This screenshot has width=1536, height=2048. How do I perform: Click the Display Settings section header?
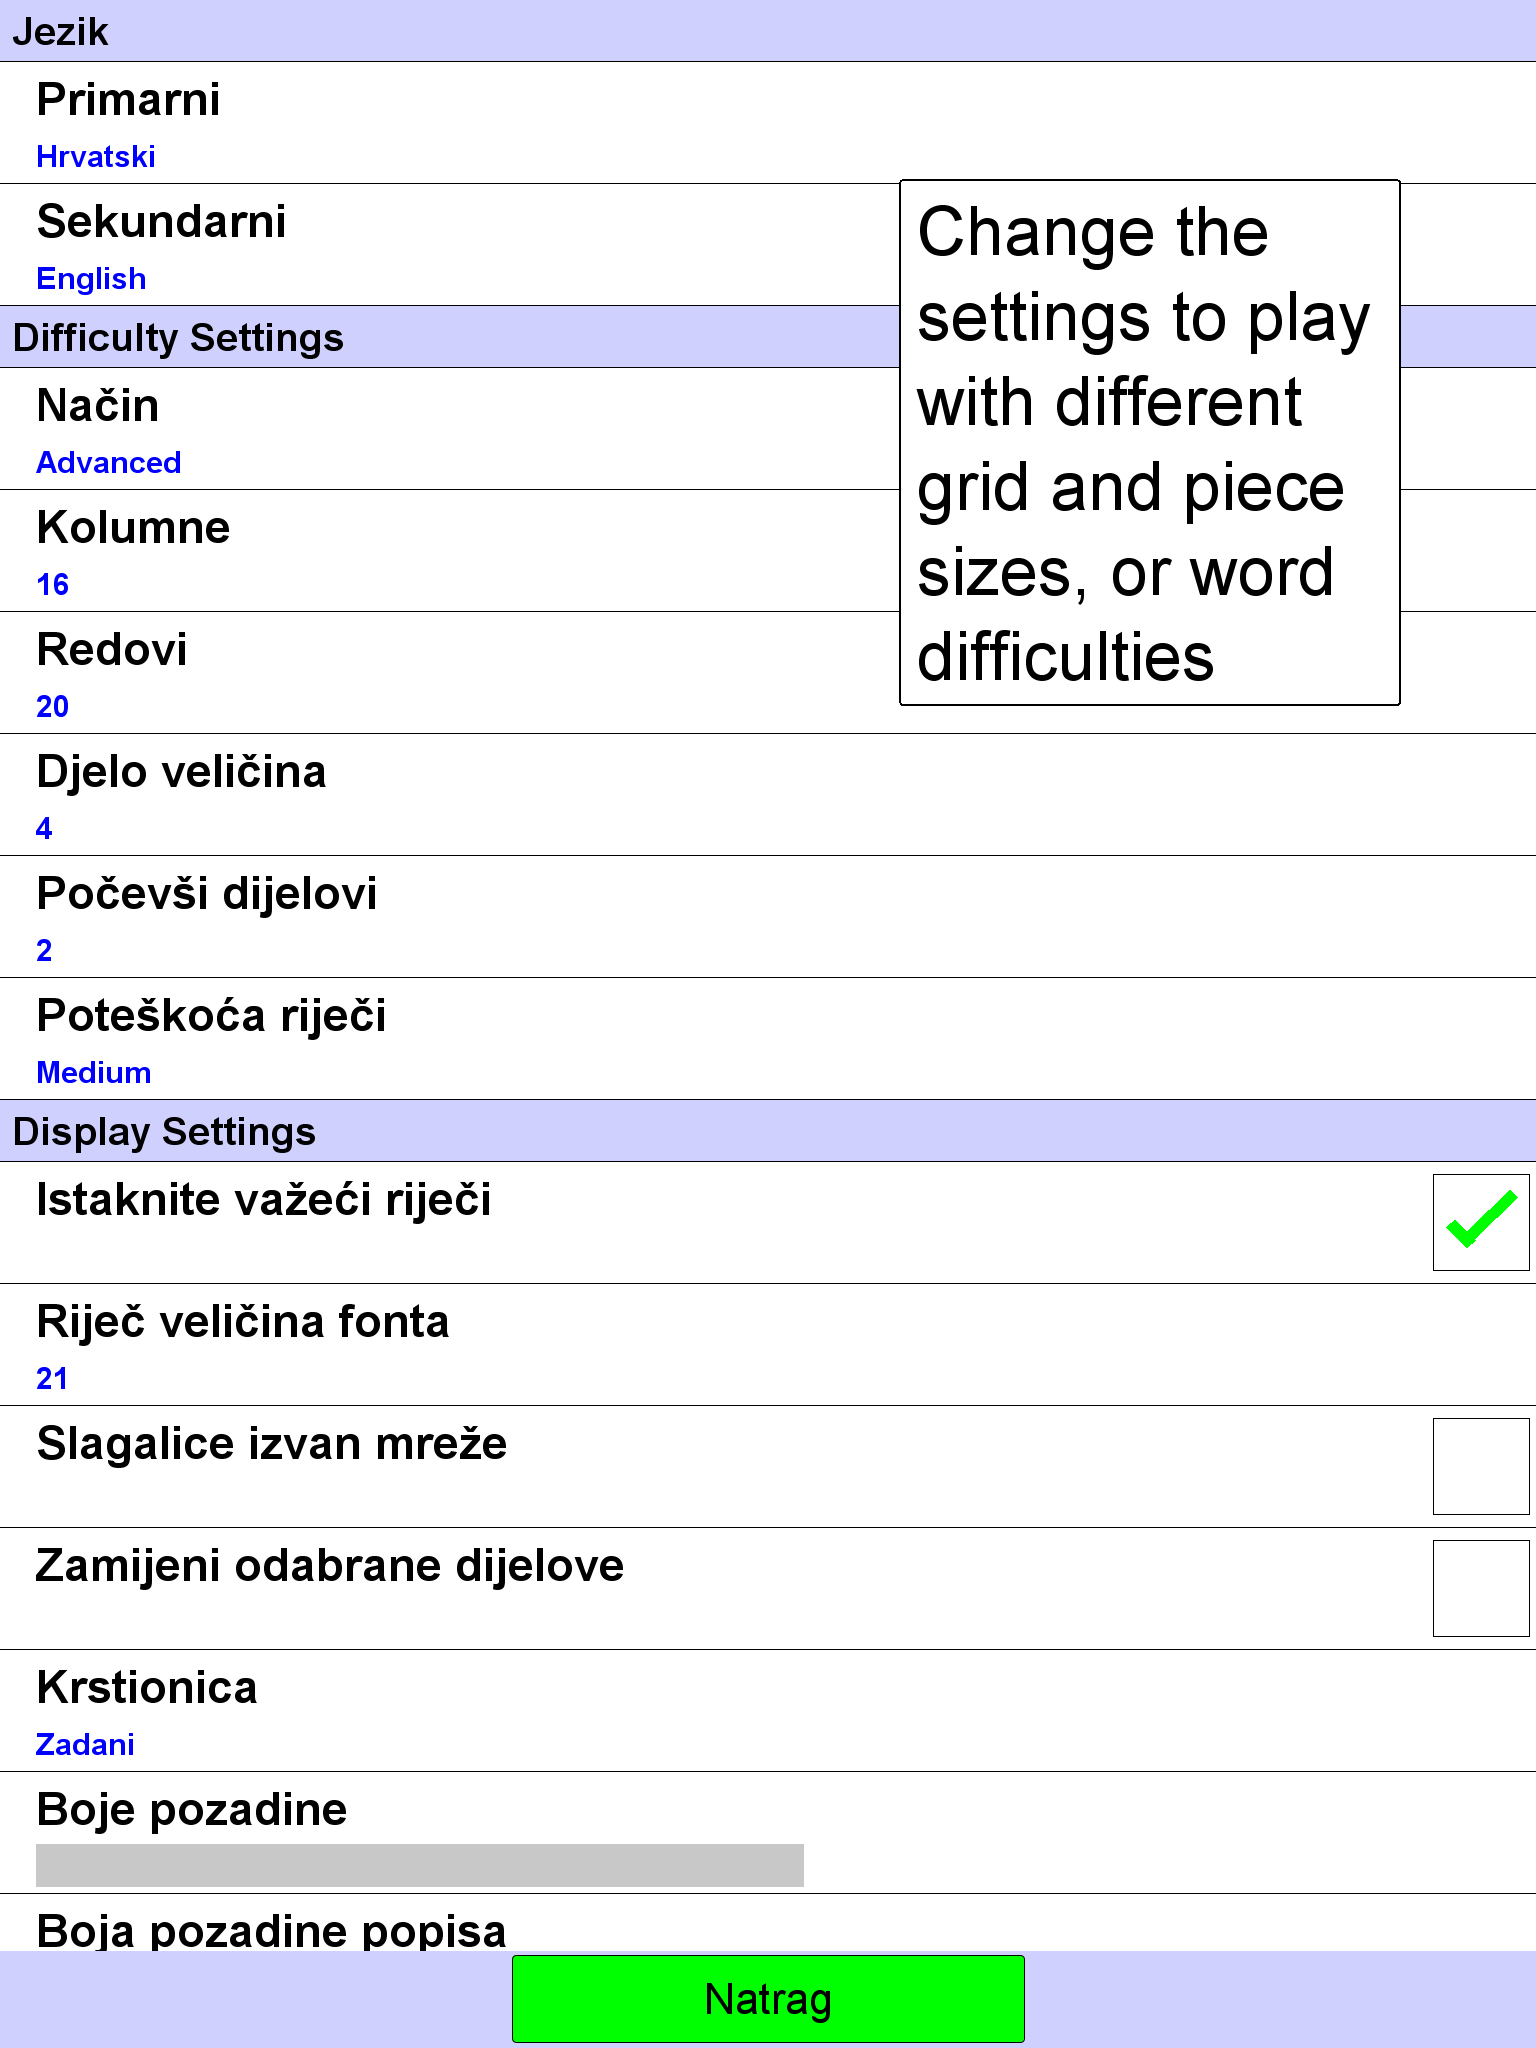768,1131
